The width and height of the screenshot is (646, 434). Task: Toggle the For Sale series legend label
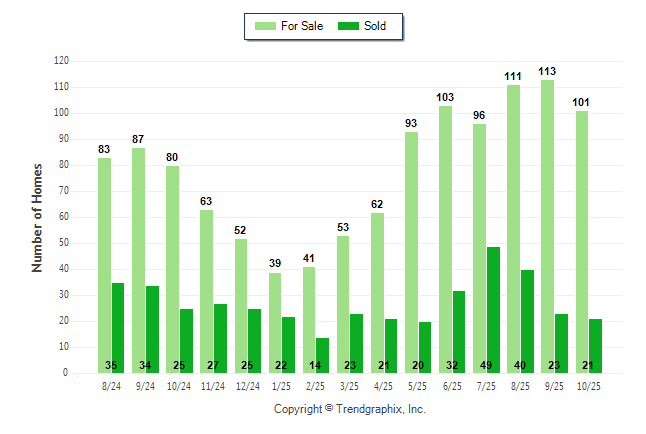click(x=302, y=26)
